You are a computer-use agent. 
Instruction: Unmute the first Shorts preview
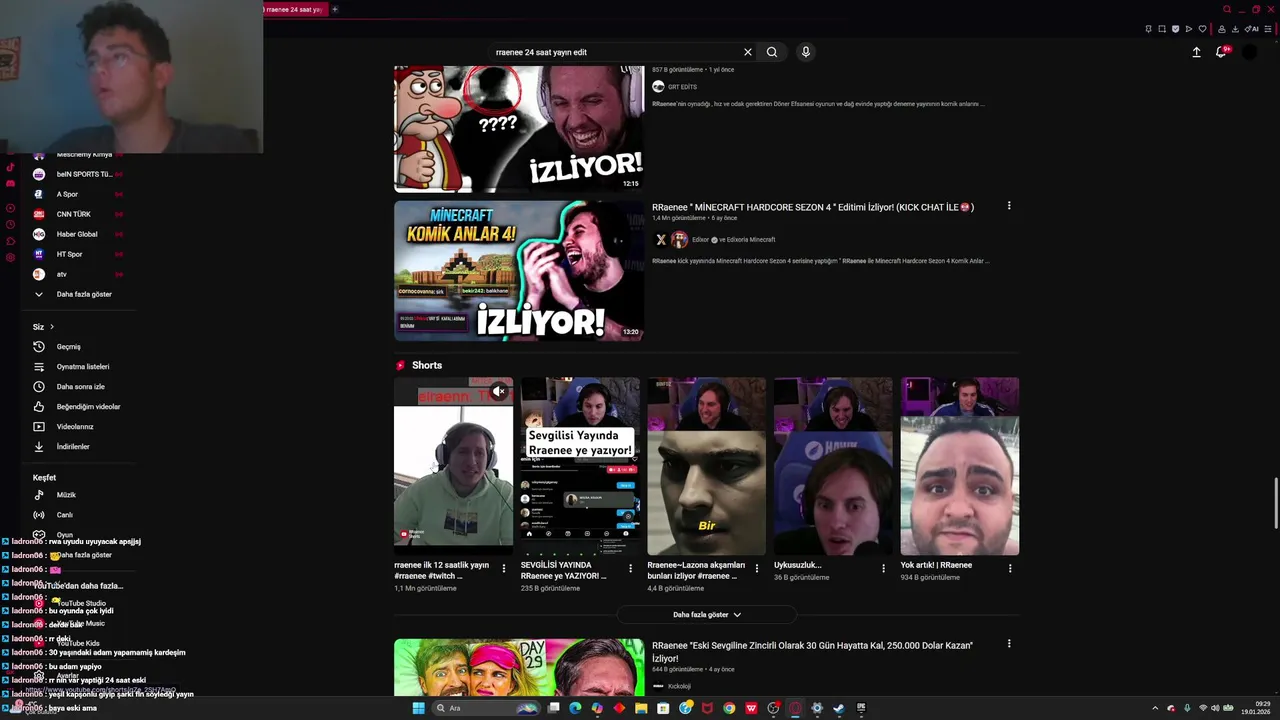coord(499,391)
